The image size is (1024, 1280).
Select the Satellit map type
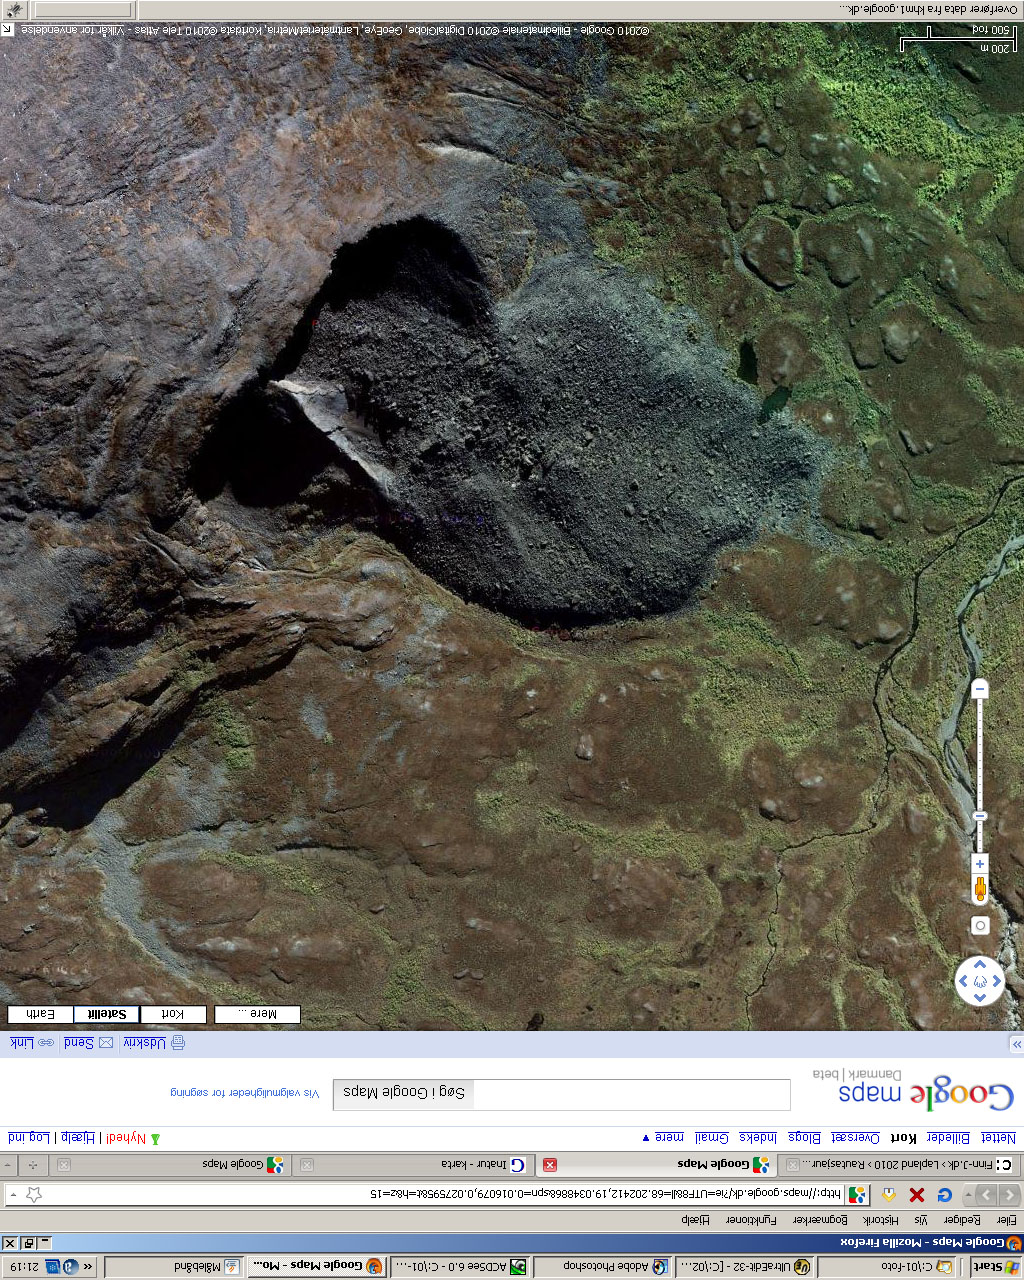coord(107,1014)
